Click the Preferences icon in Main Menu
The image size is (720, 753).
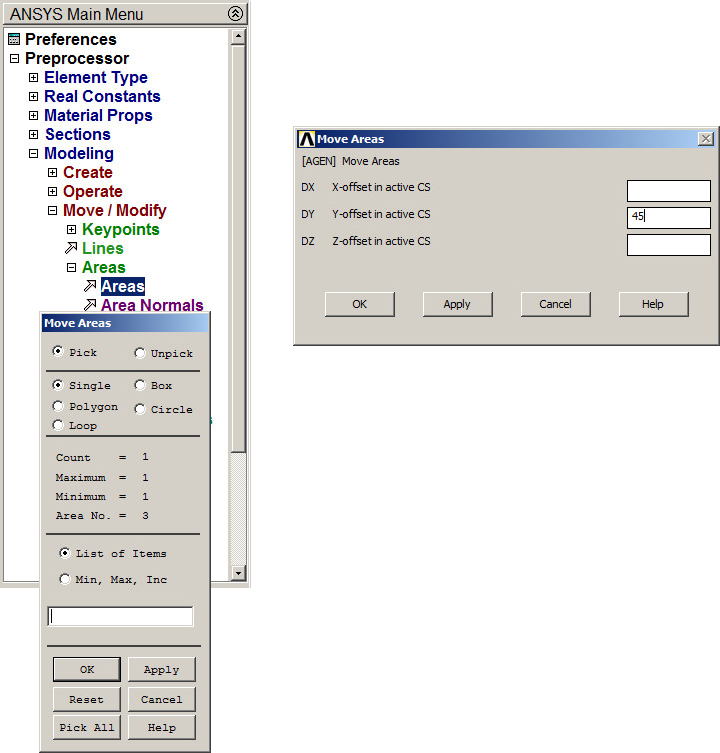pyautogui.click(x=14, y=40)
